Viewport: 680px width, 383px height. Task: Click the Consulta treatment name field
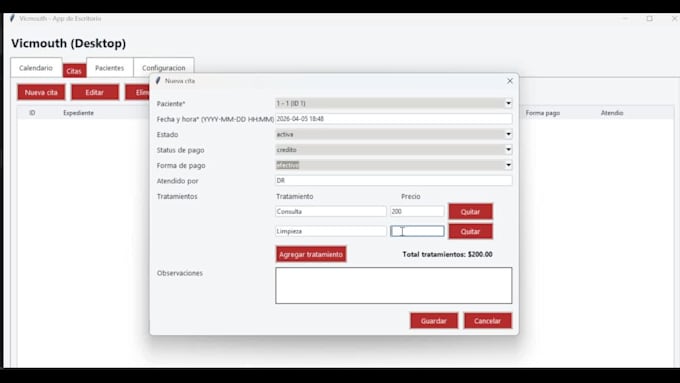click(330, 211)
